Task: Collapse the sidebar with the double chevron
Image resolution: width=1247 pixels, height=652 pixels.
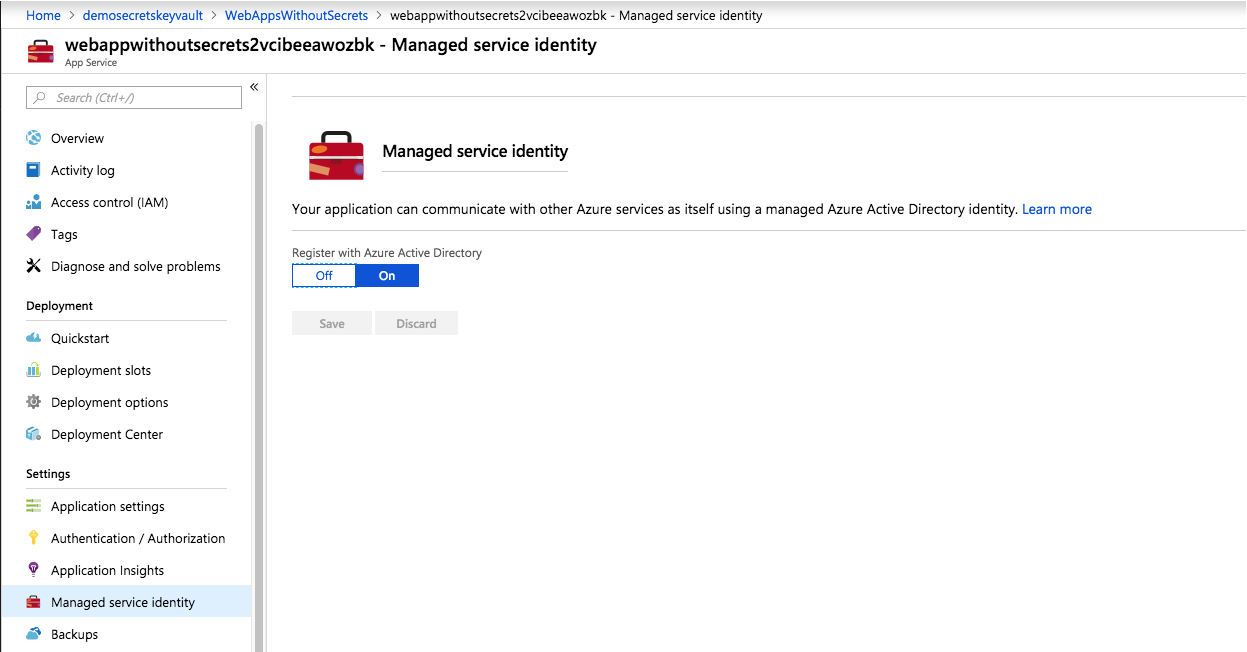Action: click(x=254, y=87)
